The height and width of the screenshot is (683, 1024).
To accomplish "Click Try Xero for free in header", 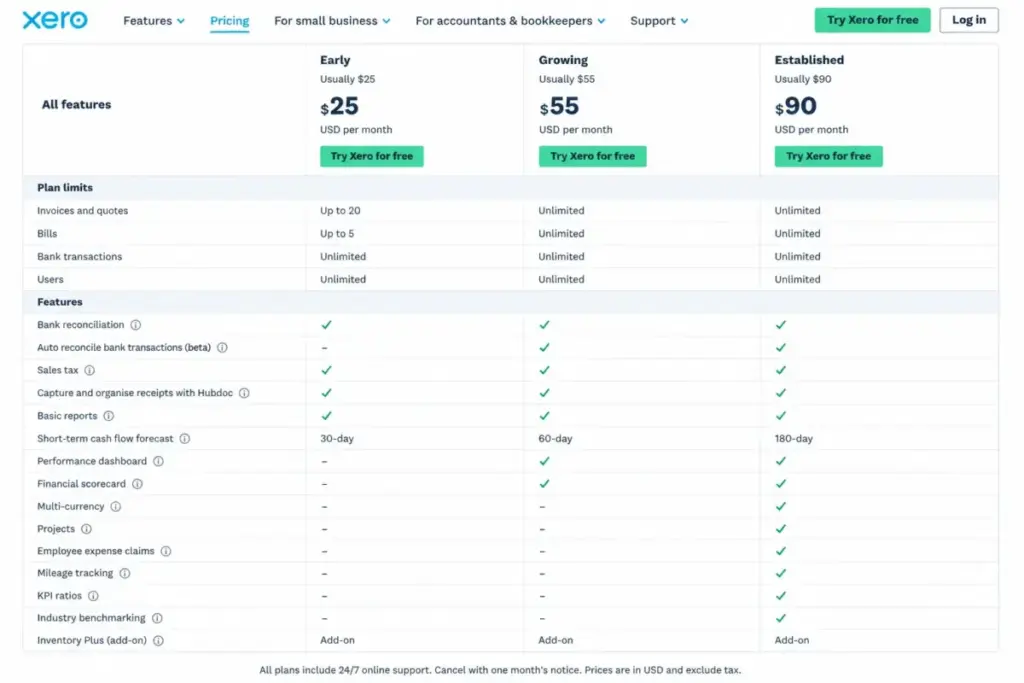I will tap(872, 20).
